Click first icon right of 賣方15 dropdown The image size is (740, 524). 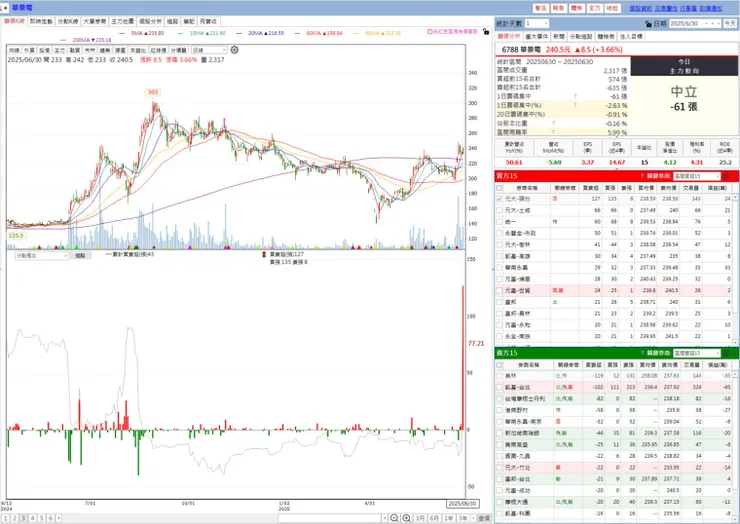coord(726,353)
